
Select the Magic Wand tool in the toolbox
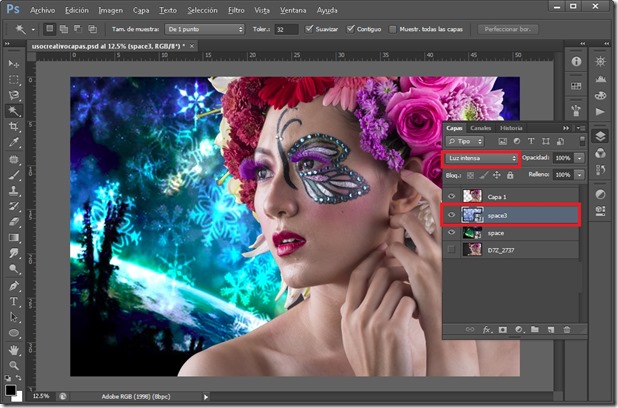[14, 111]
